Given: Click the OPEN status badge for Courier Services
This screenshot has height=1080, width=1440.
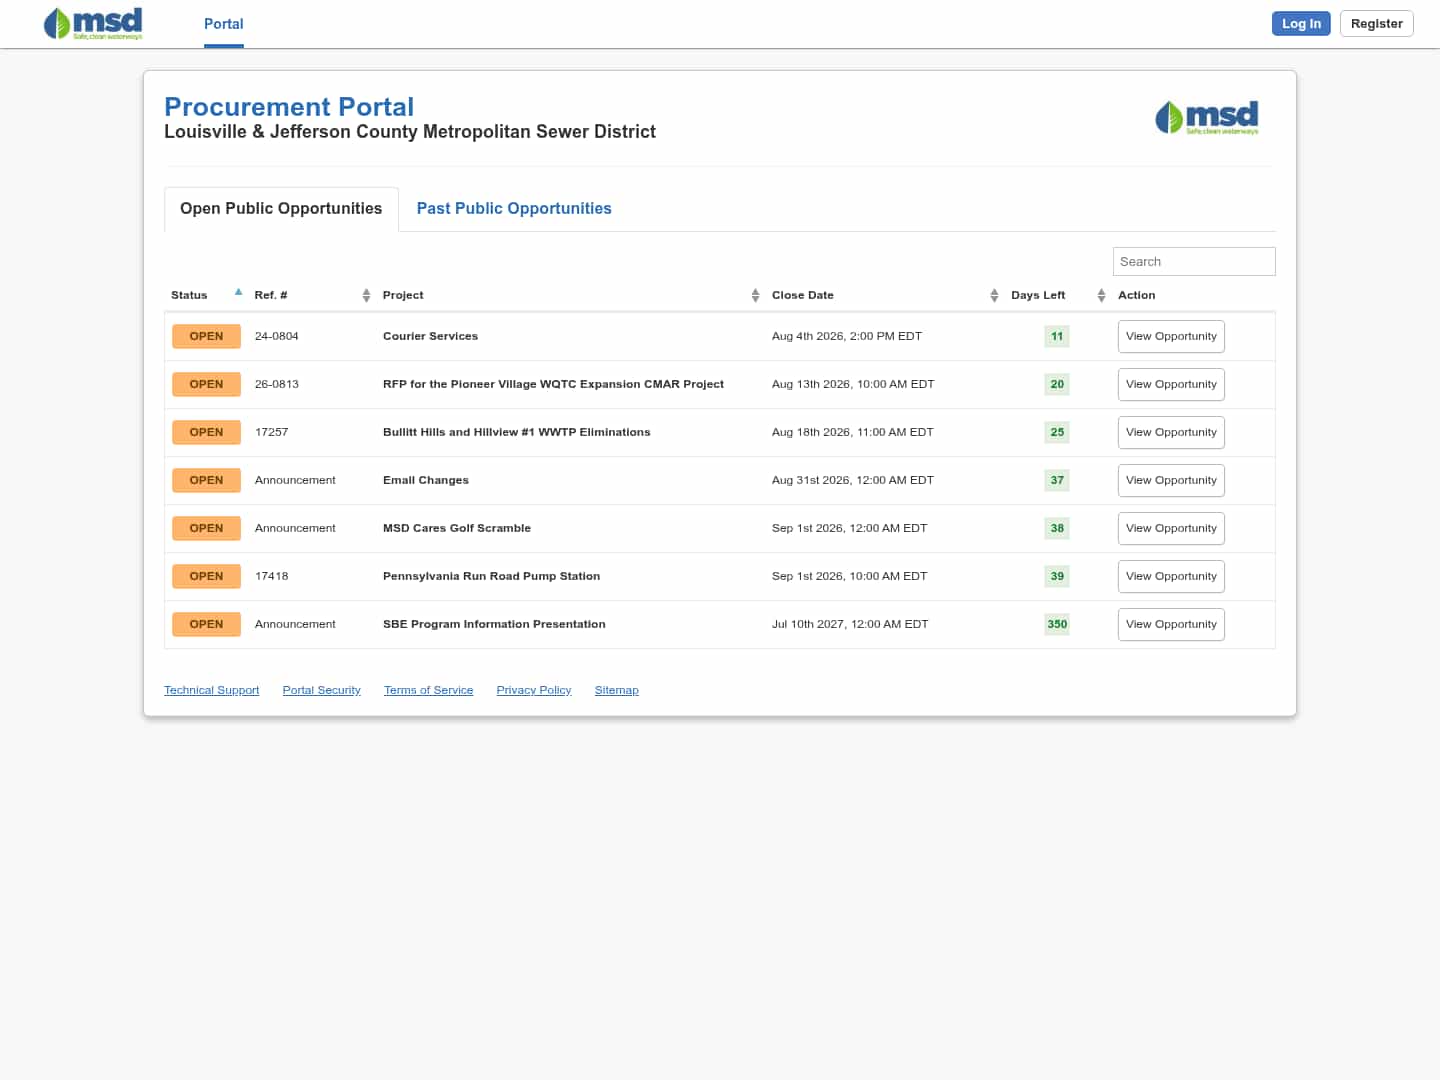Looking at the screenshot, I should point(206,336).
